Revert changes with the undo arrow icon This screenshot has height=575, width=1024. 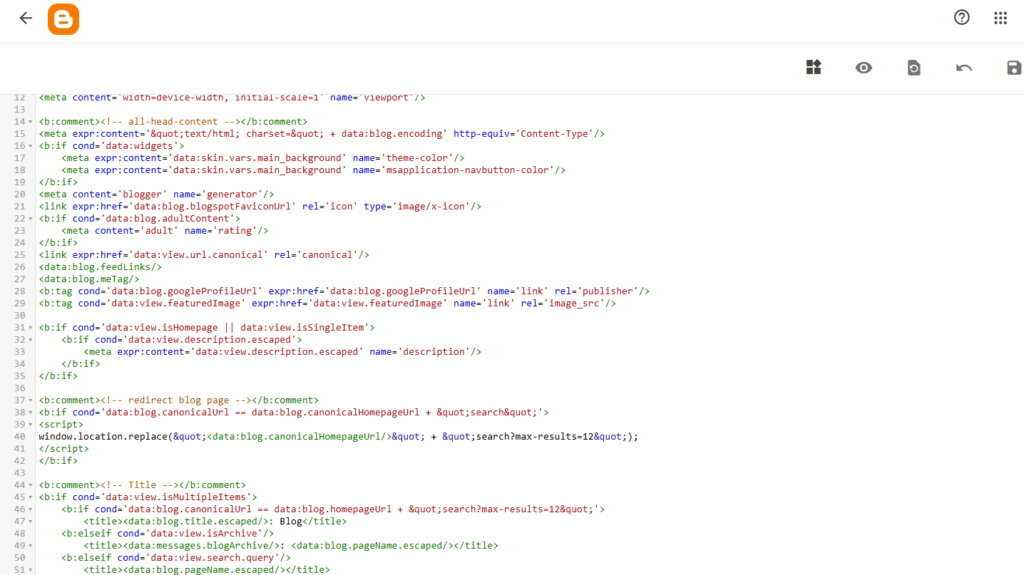click(963, 67)
